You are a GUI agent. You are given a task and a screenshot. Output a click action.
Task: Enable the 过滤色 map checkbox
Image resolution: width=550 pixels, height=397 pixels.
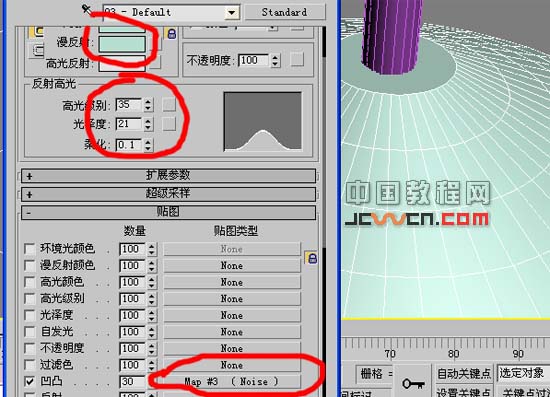(x=30, y=365)
